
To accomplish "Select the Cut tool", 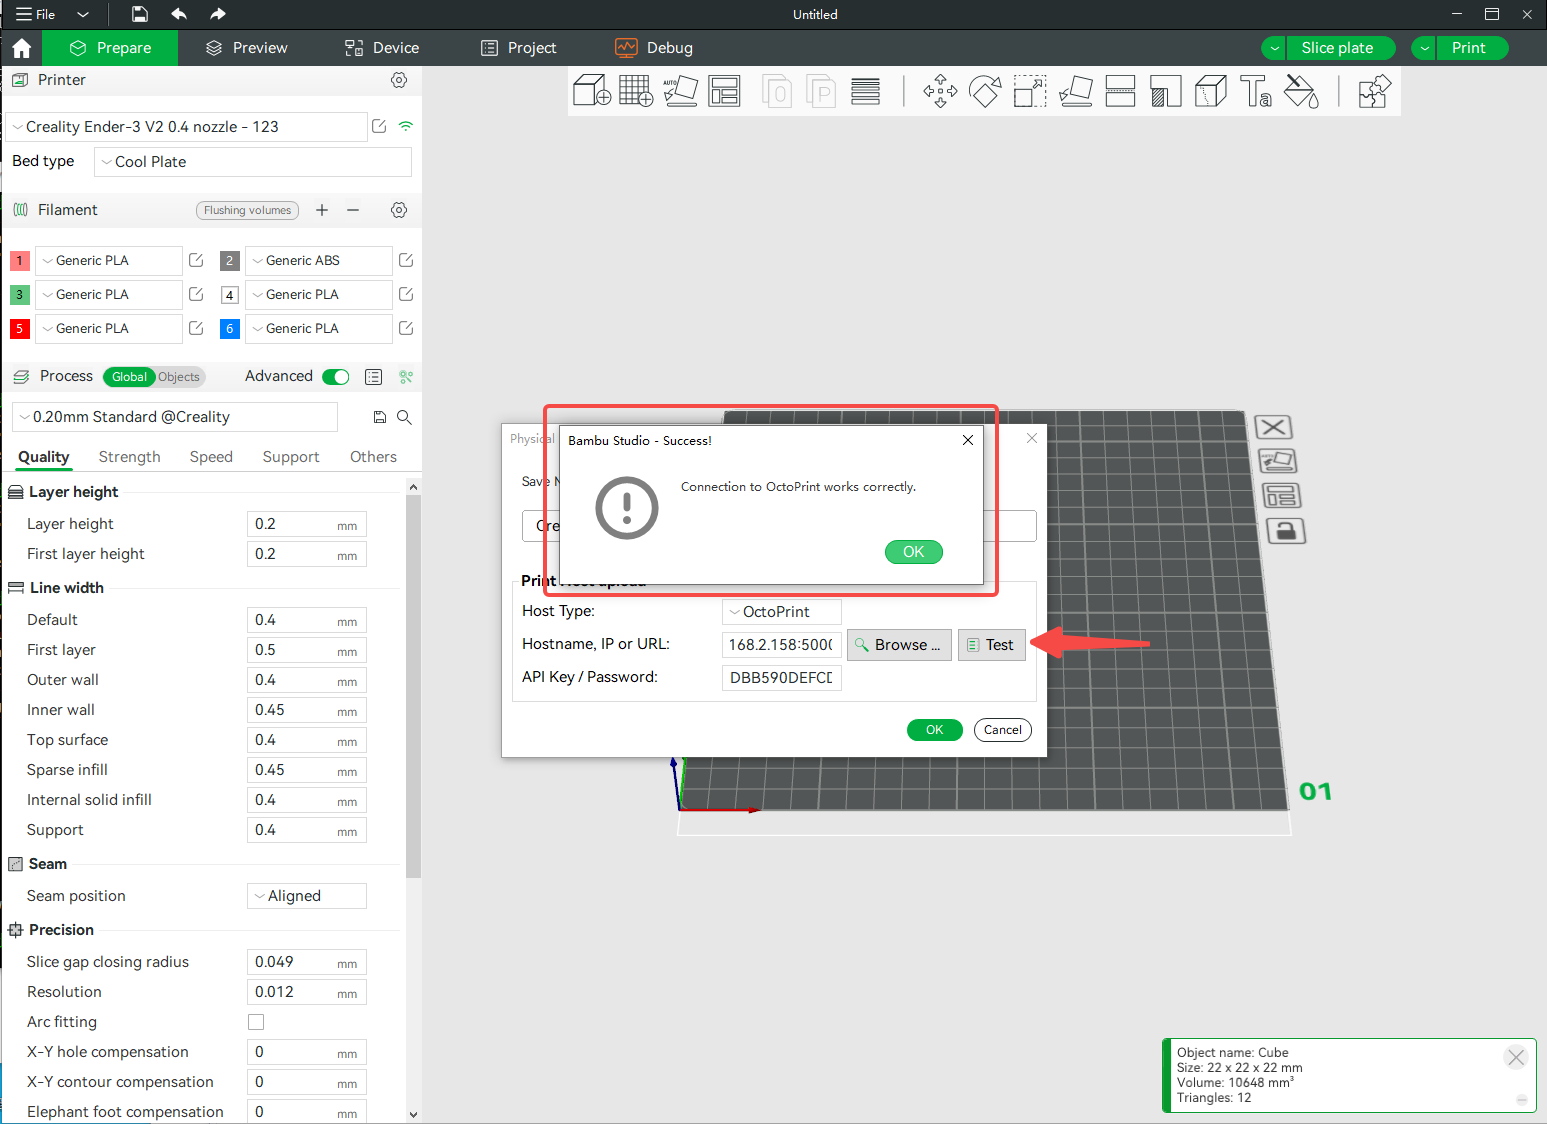I will tap(1120, 91).
